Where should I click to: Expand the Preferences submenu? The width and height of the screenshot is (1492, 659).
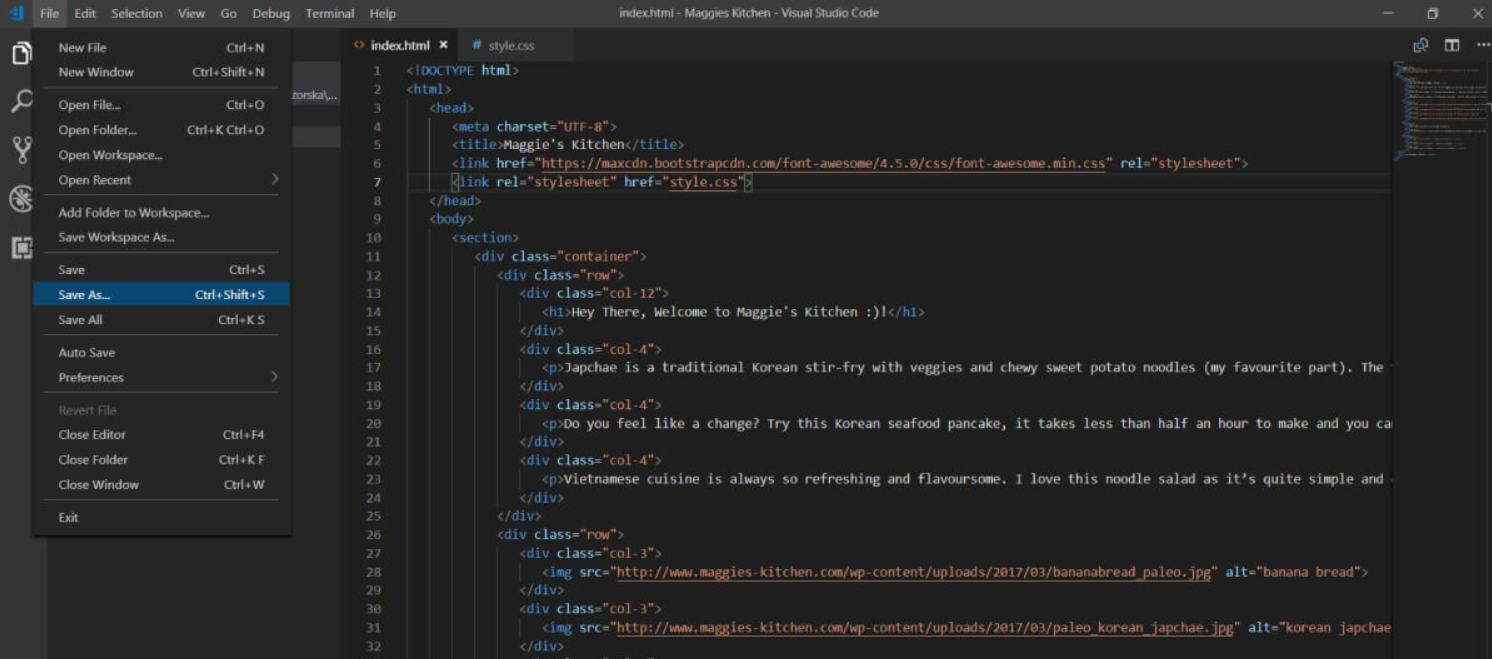point(91,377)
